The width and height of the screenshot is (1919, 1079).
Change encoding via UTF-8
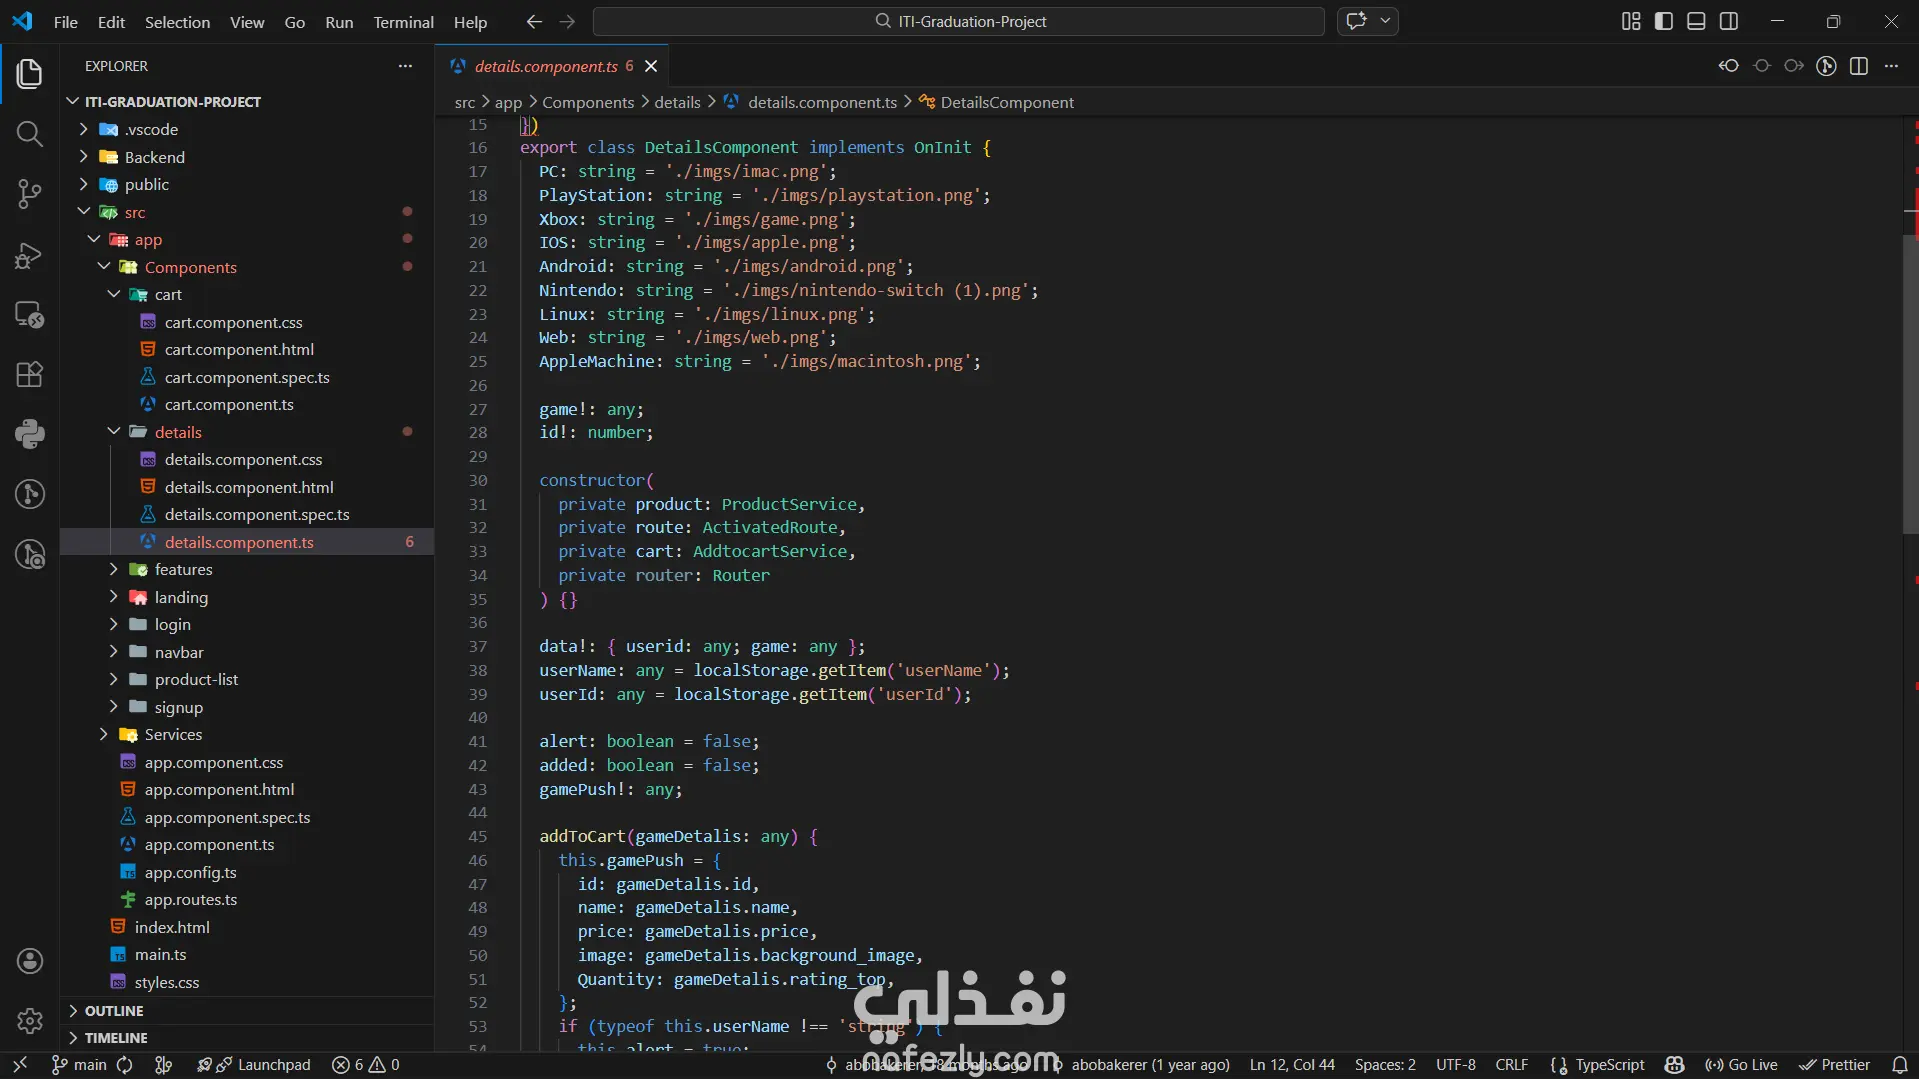(x=1456, y=1065)
